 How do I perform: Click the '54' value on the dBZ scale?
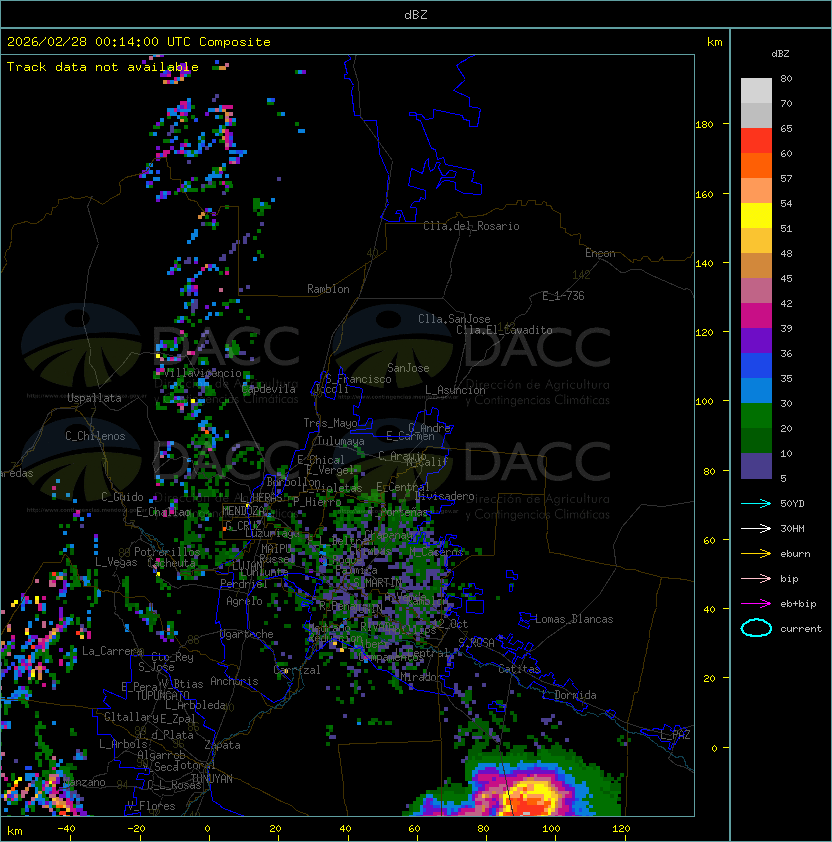click(786, 204)
